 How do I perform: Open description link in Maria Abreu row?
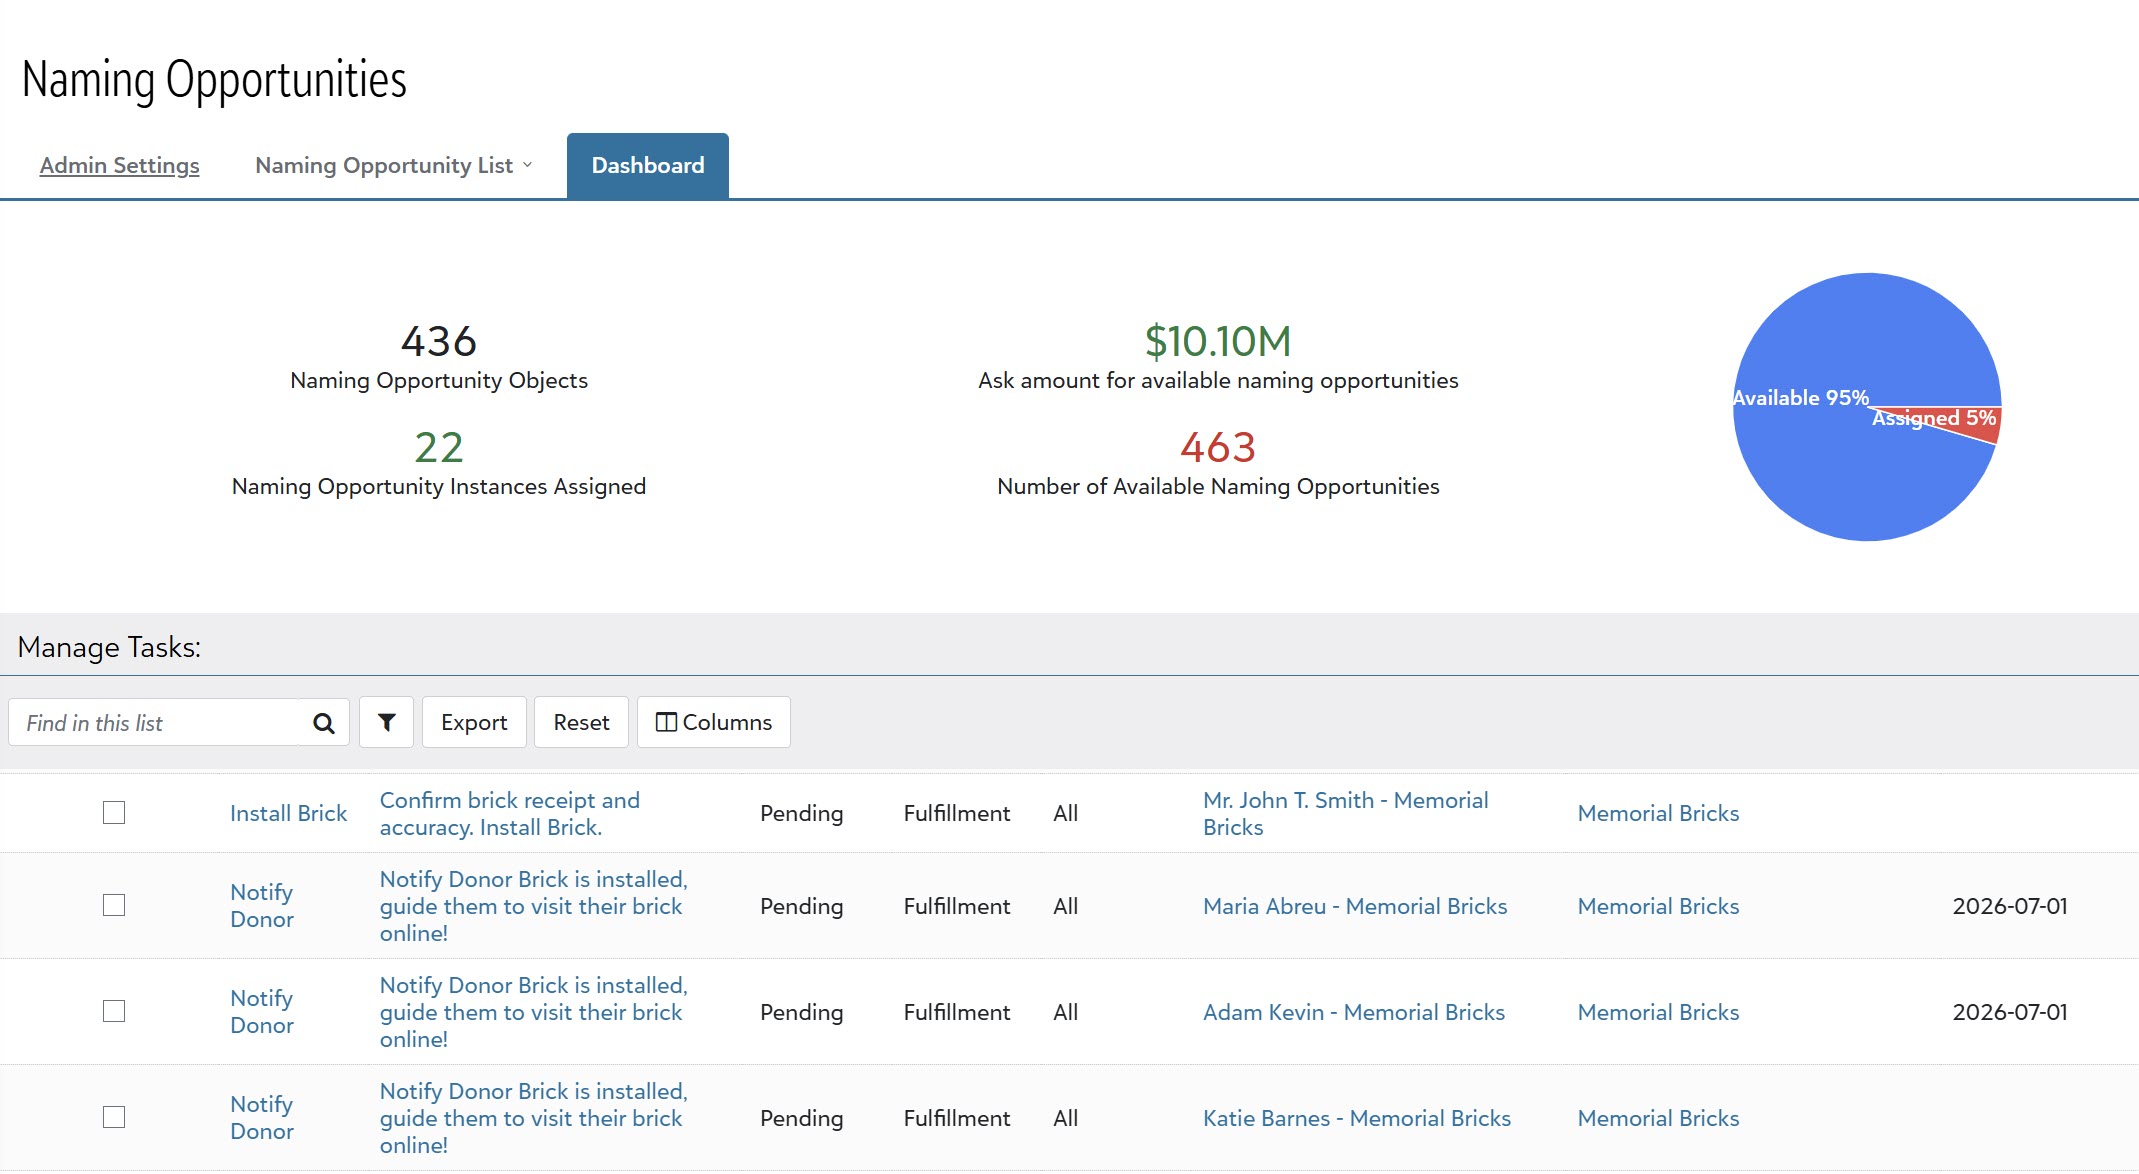coord(534,906)
